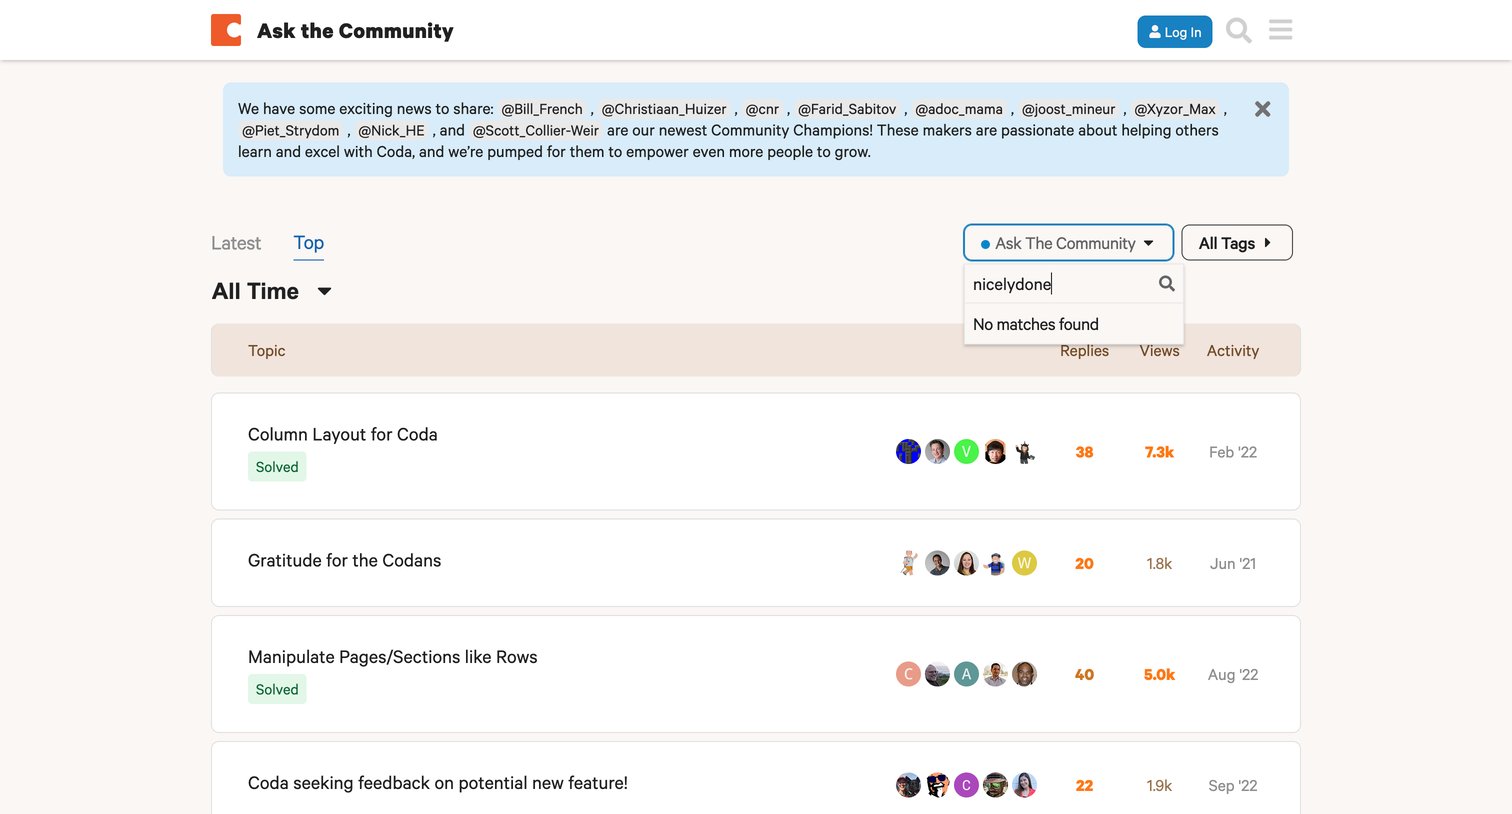Click the Ask the Community site title
The height and width of the screenshot is (814, 1512).
tap(355, 31)
